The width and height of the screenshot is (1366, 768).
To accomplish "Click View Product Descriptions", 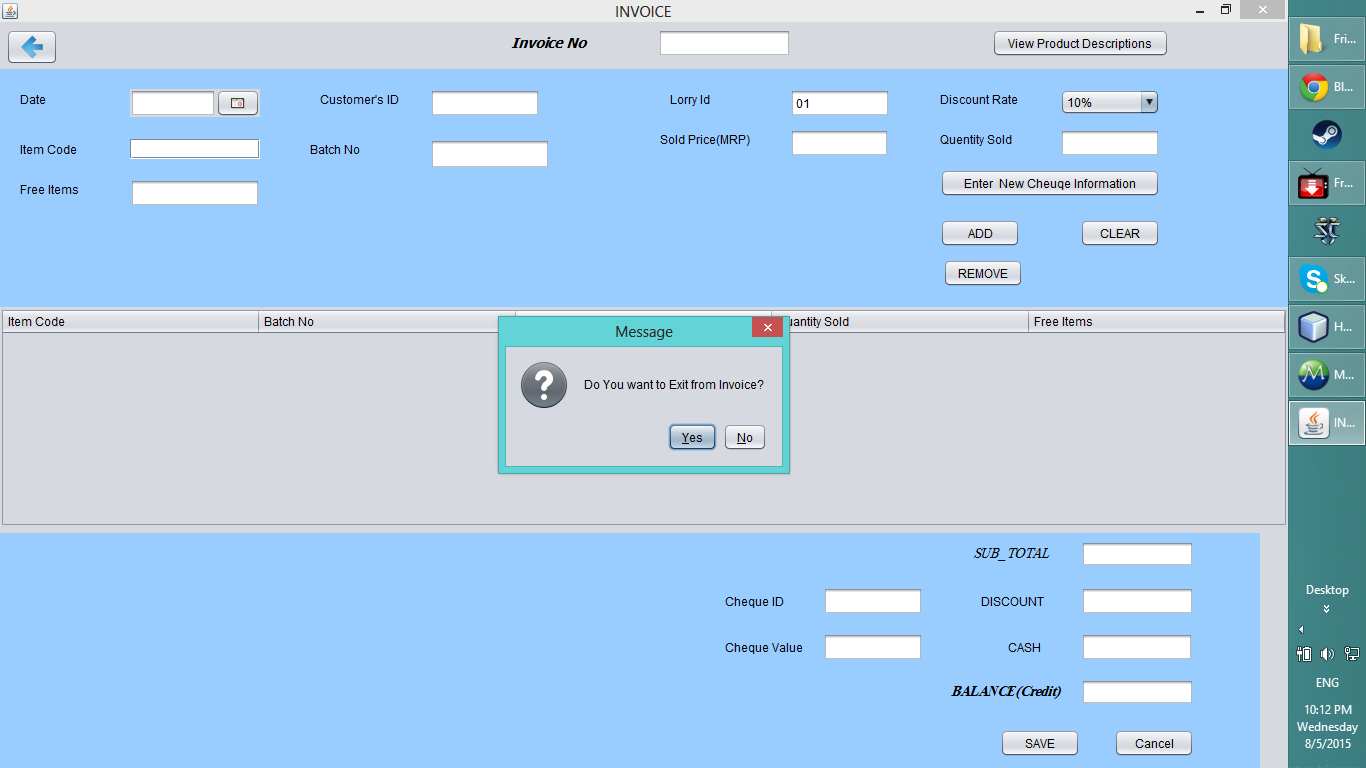I will (x=1079, y=43).
